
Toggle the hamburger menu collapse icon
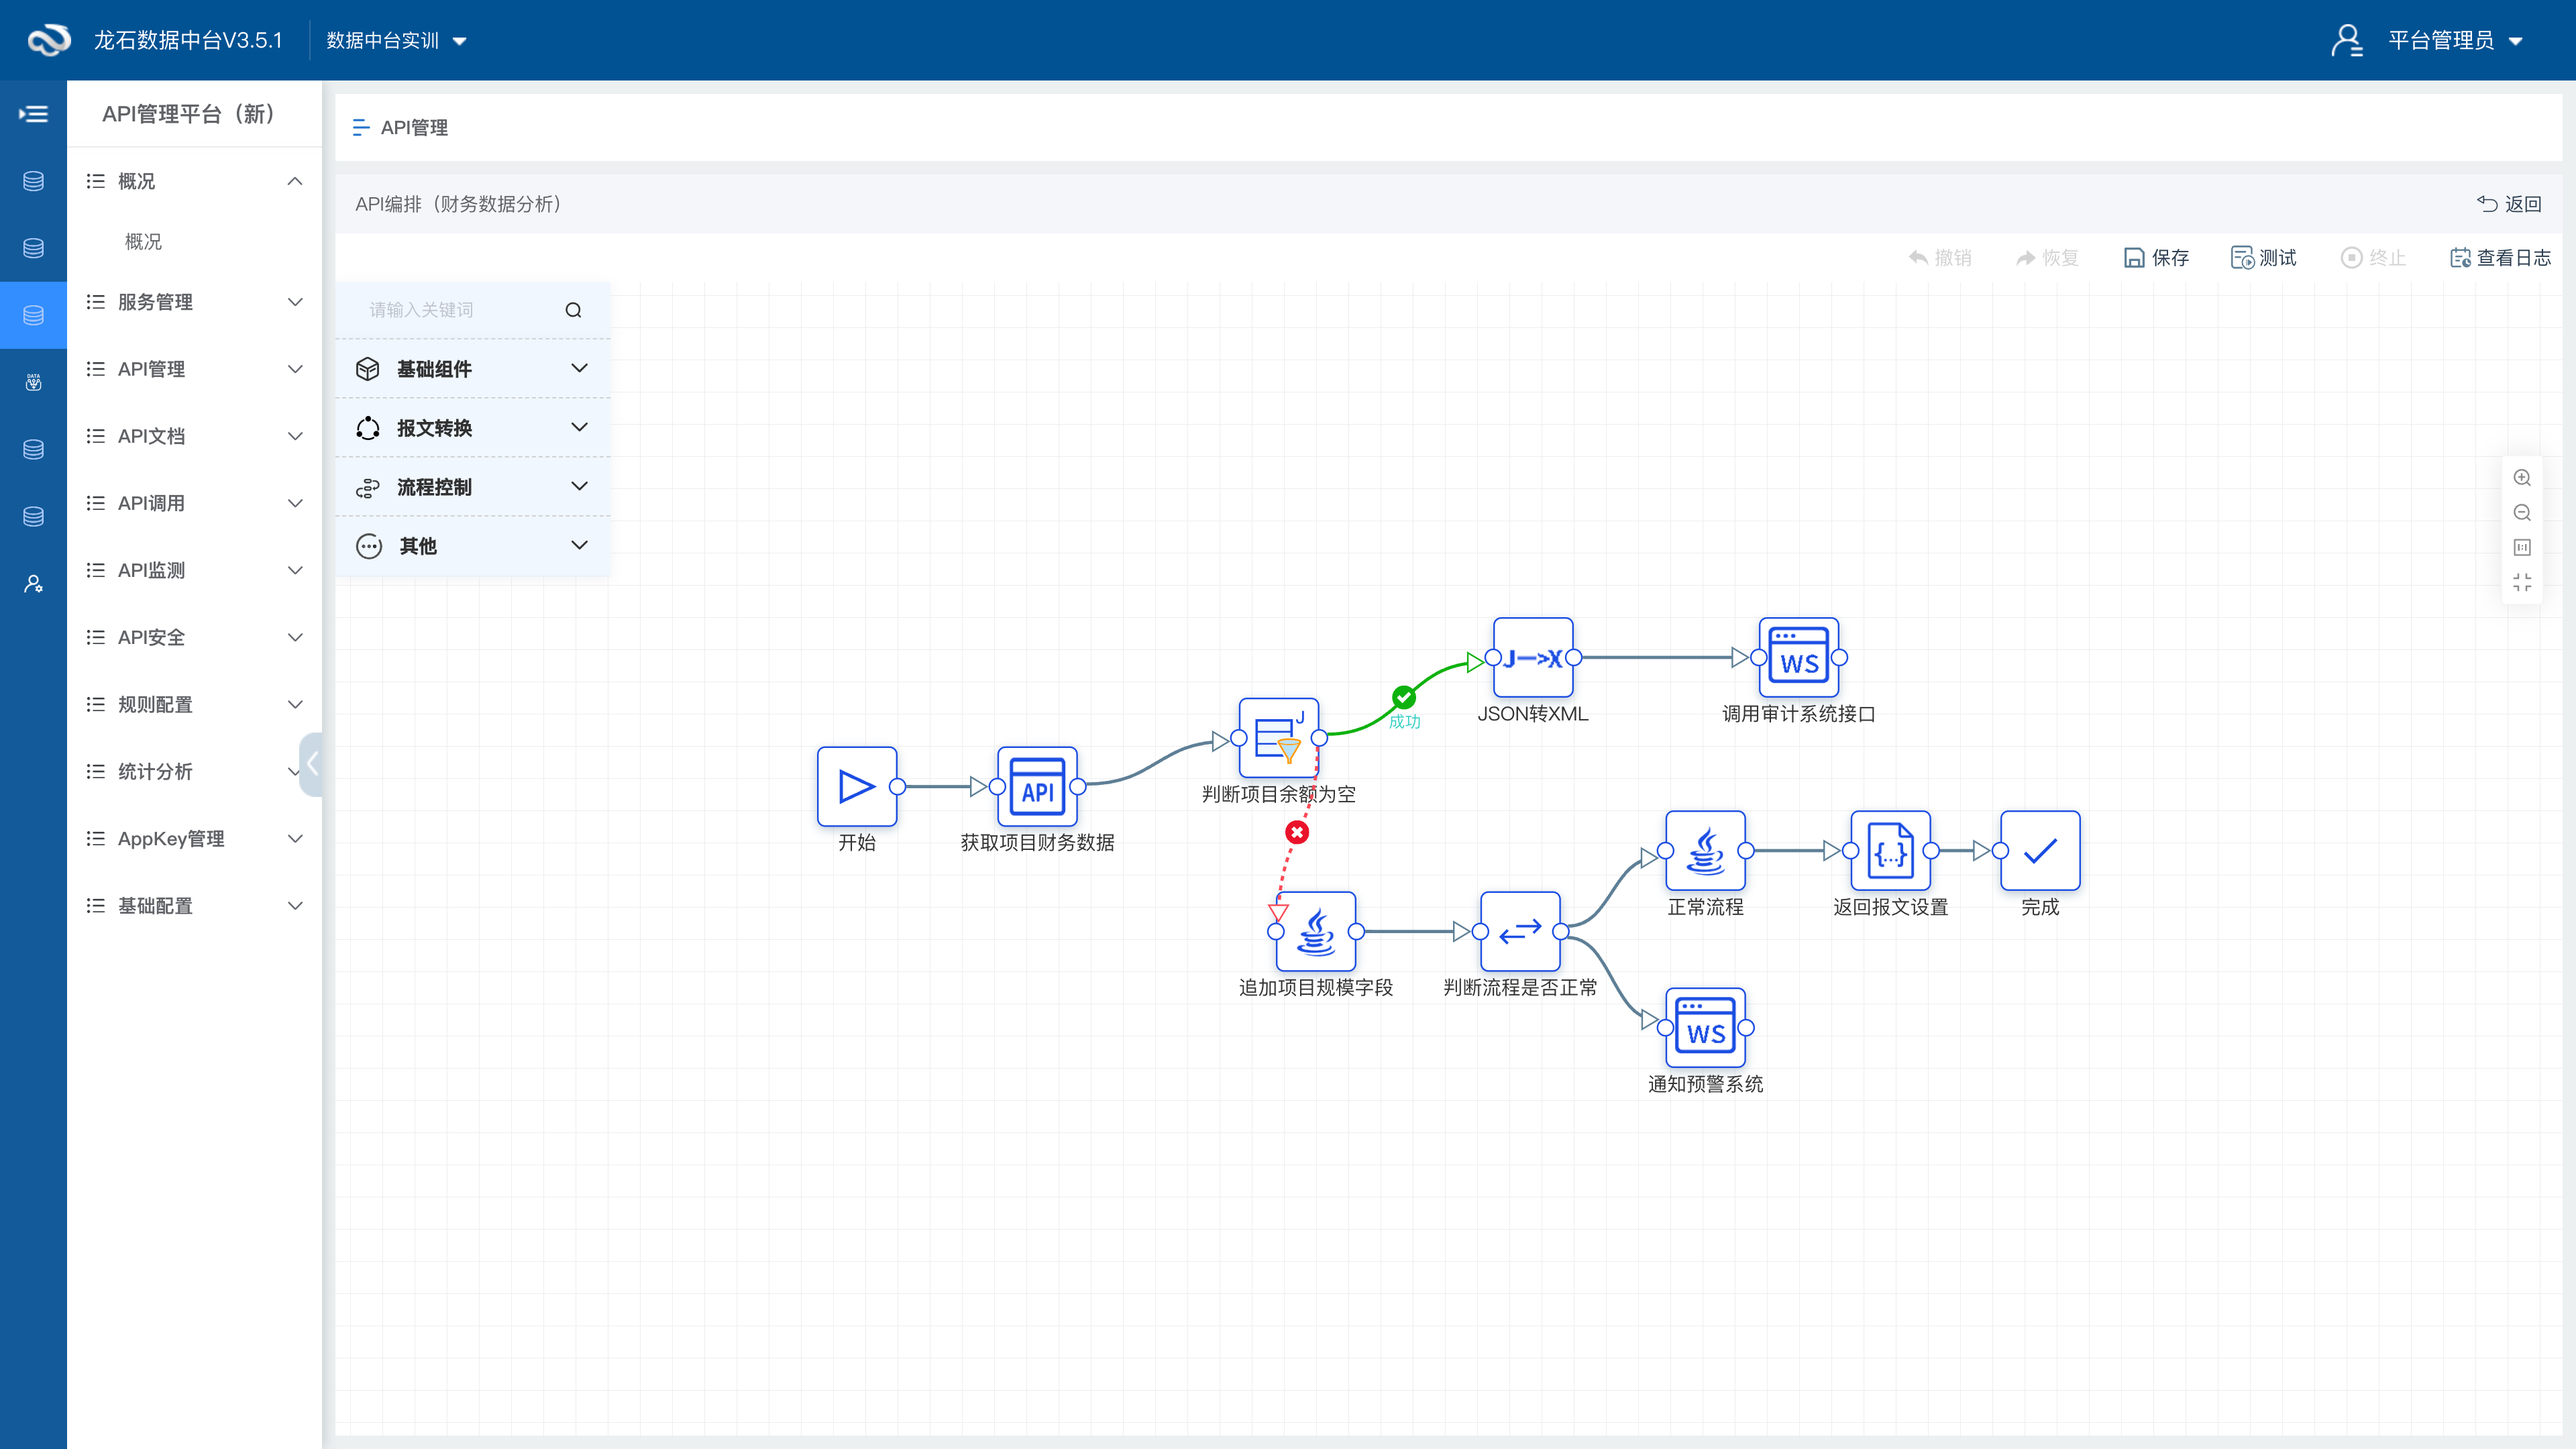33,114
